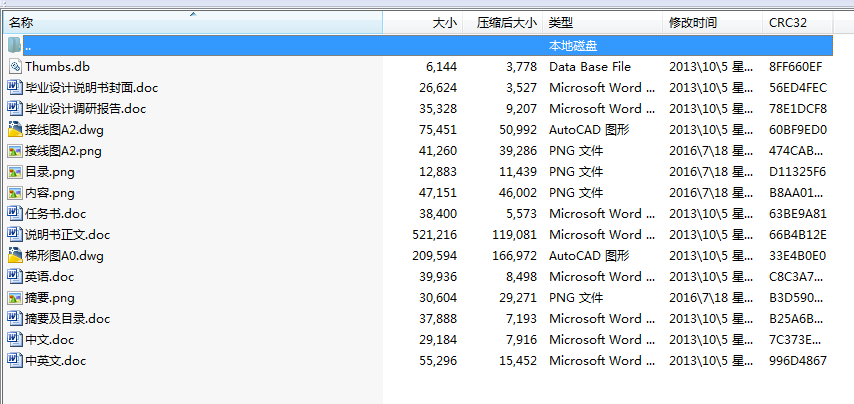Click CRC32 value 8FF660EF
This screenshot has width=854, height=404.
point(796,66)
